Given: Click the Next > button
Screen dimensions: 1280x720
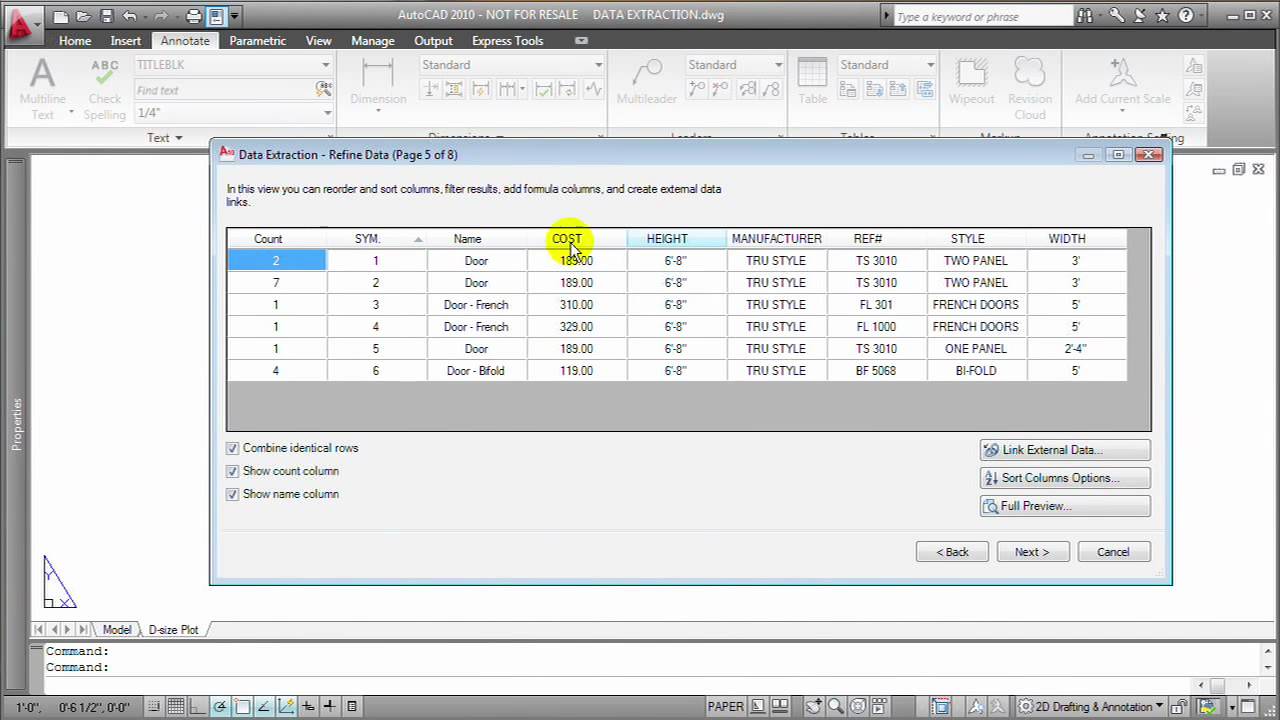Looking at the screenshot, I should [x=1033, y=552].
